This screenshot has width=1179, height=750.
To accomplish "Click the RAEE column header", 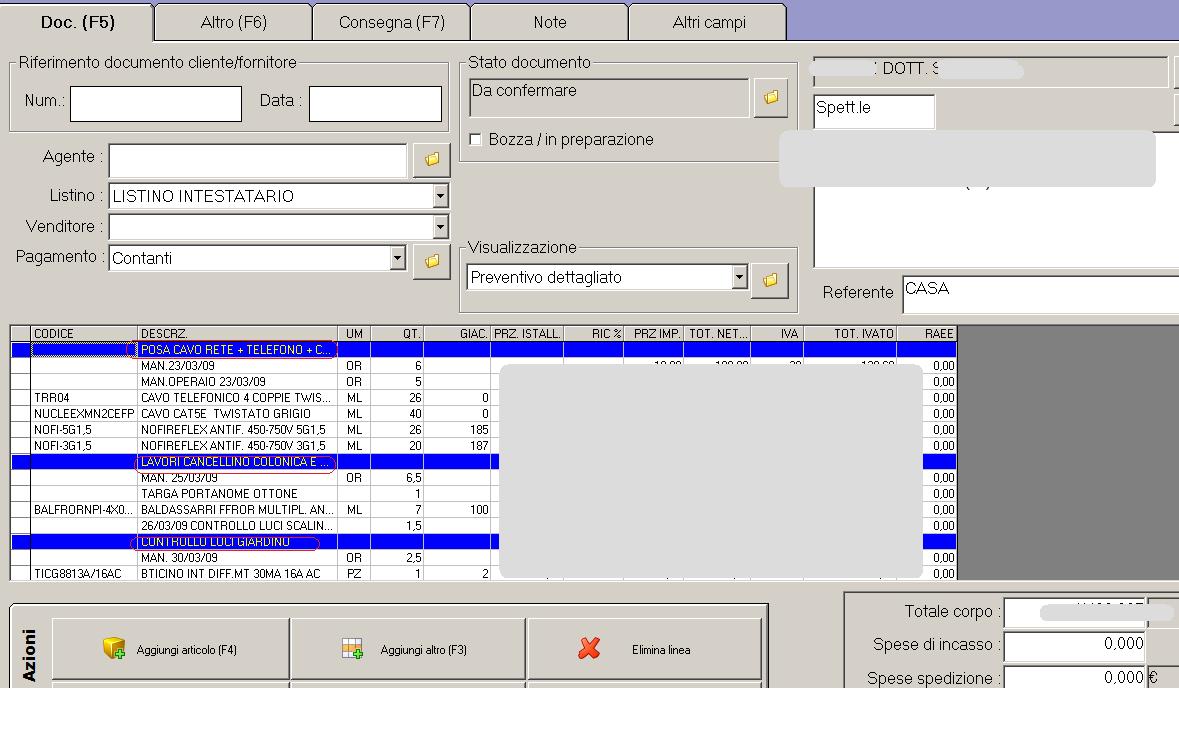I will pos(926,333).
